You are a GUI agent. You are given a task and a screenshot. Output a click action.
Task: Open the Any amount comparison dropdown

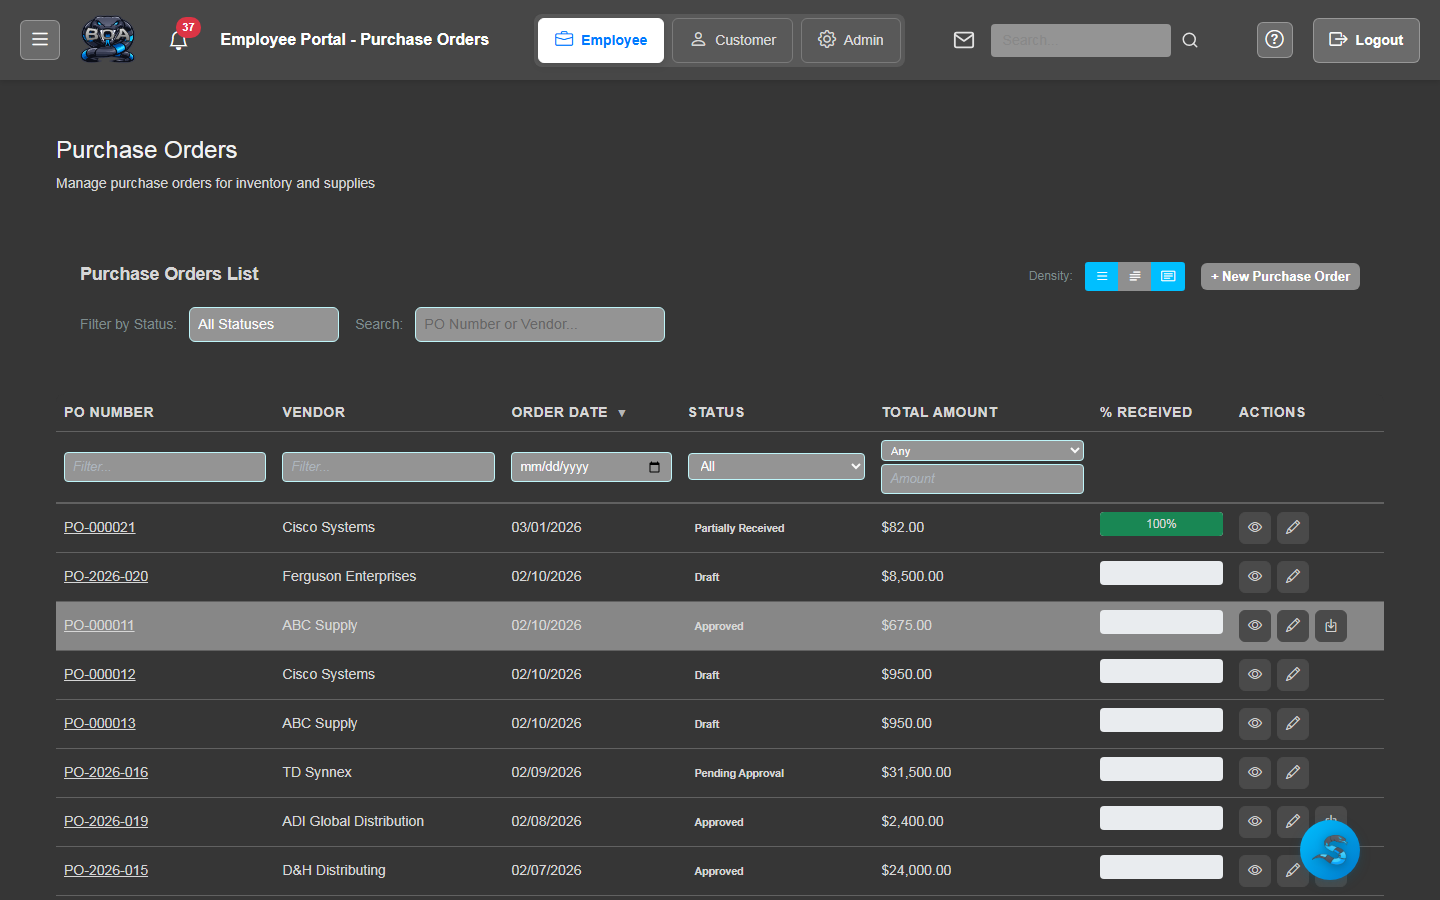click(x=981, y=450)
